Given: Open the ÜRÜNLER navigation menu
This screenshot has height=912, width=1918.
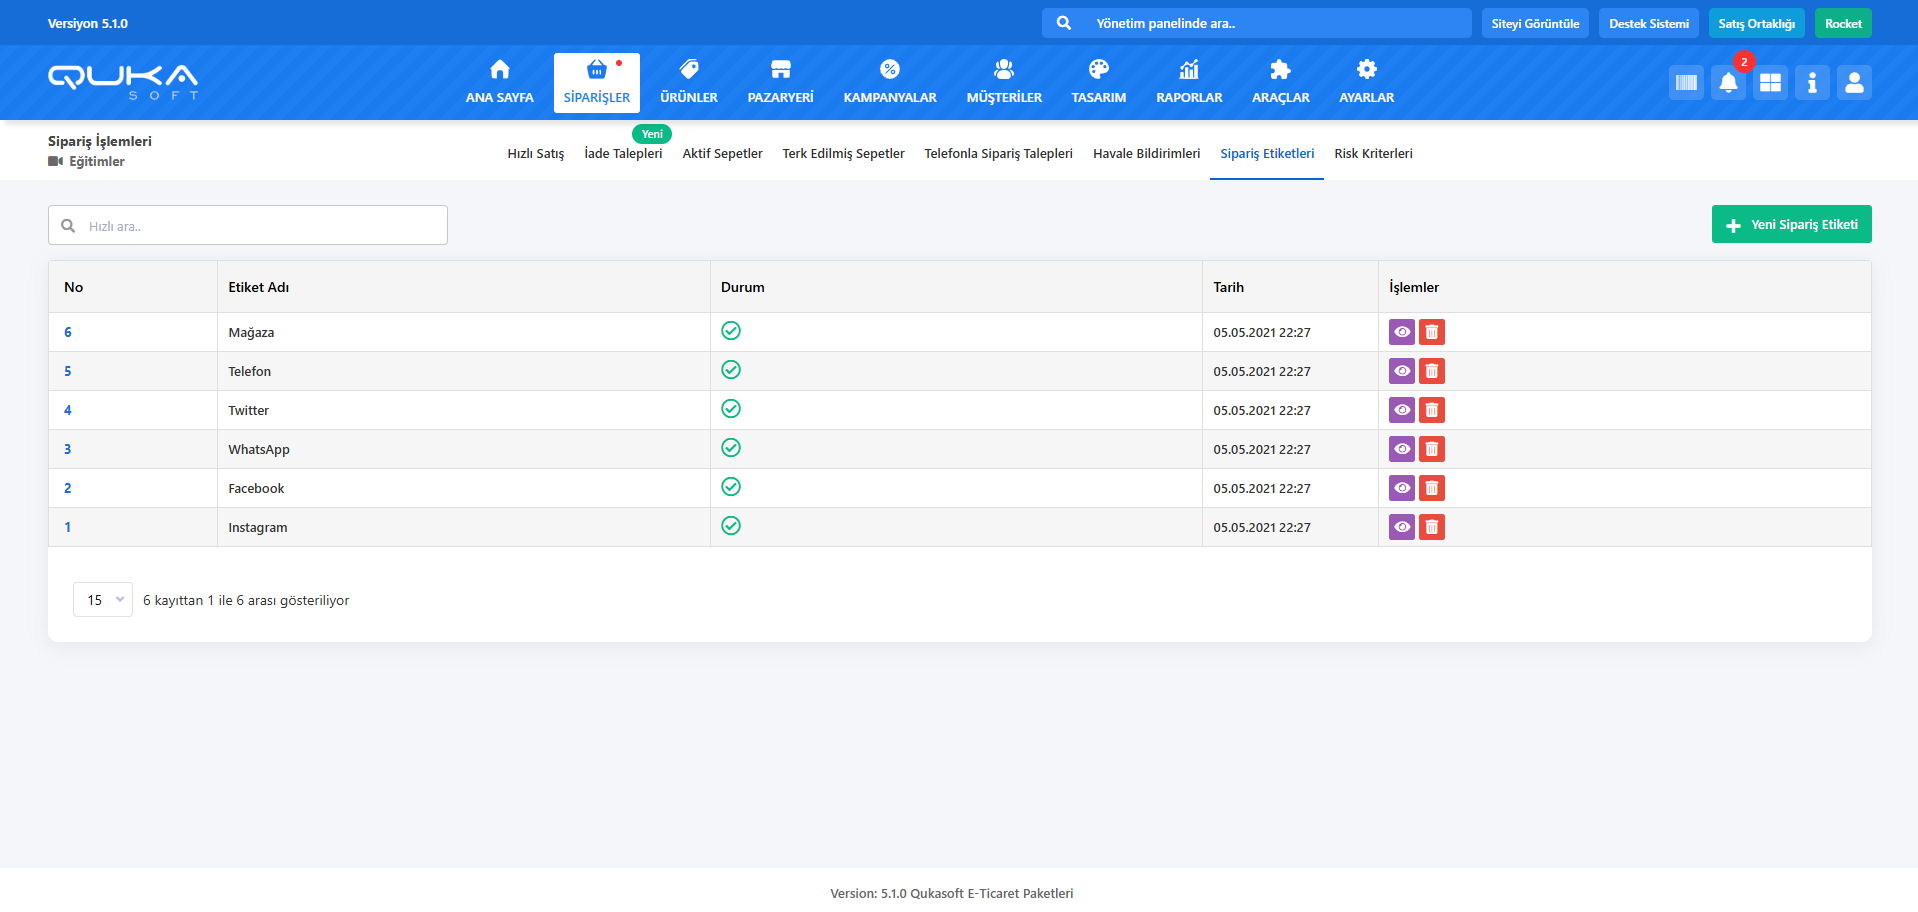Looking at the screenshot, I should click(689, 83).
